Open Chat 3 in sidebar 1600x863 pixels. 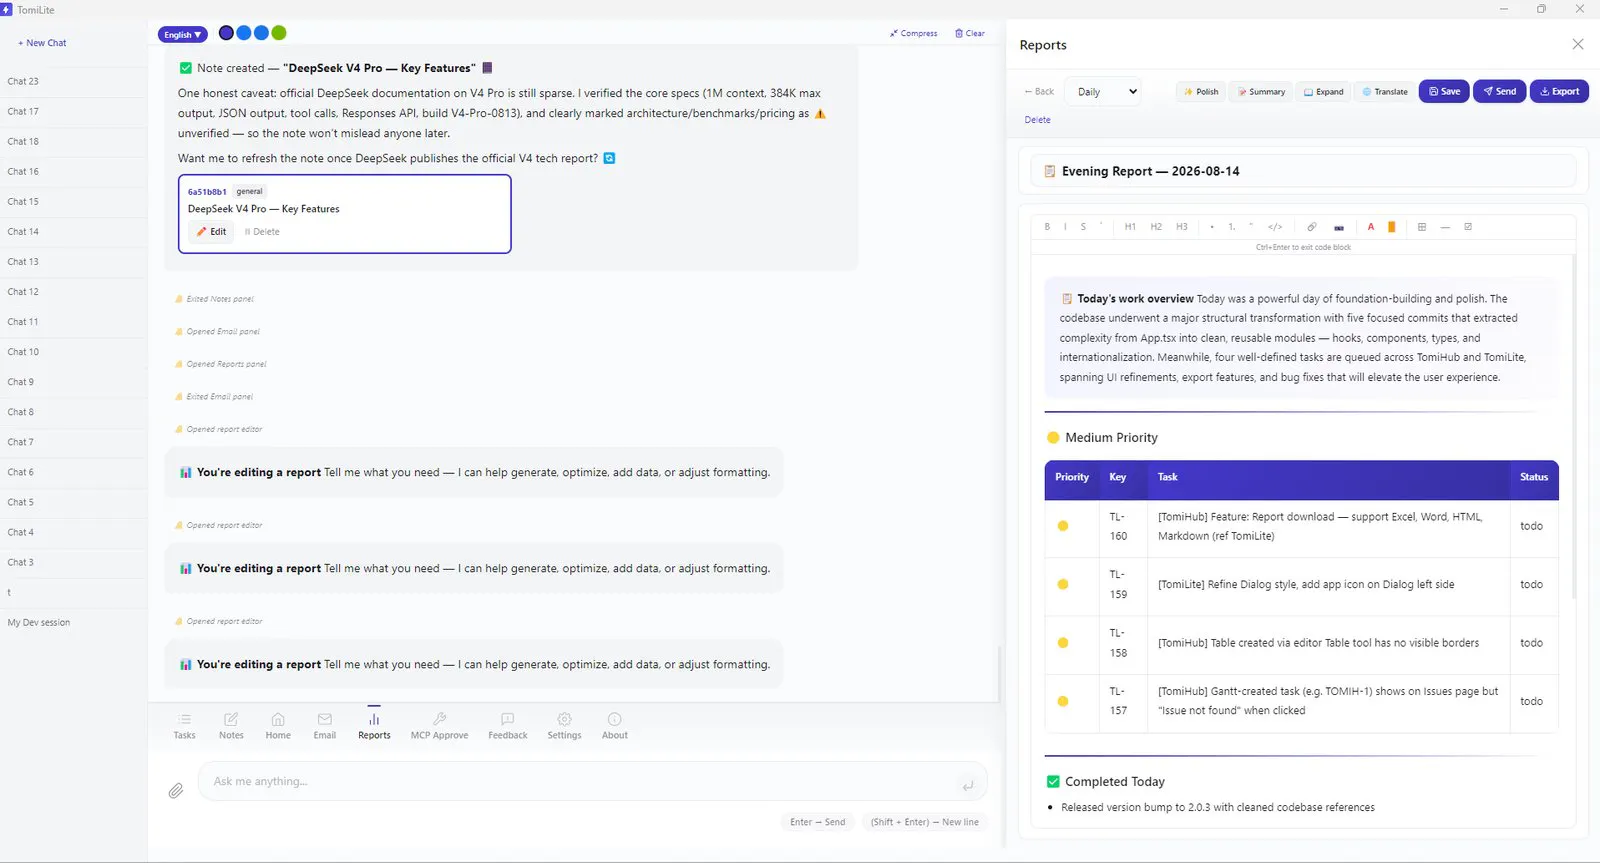click(x=74, y=562)
